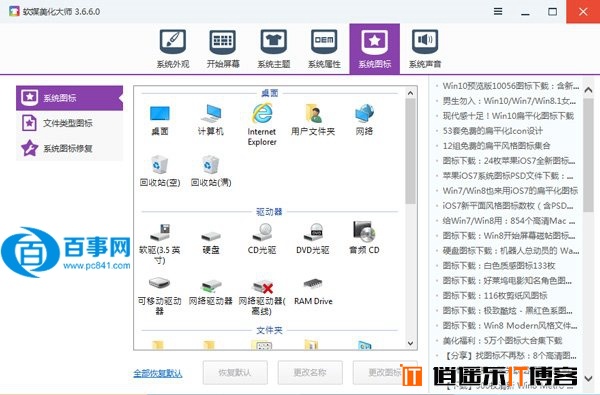Open the 53套免费的扁平化Icon设计 article
The height and width of the screenshot is (395, 600).
tap(492, 131)
